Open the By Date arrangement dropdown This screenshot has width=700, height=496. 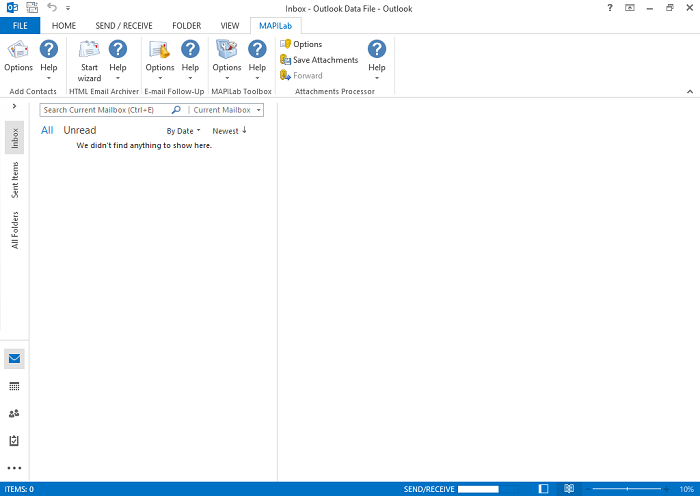[x=183, y=131]
